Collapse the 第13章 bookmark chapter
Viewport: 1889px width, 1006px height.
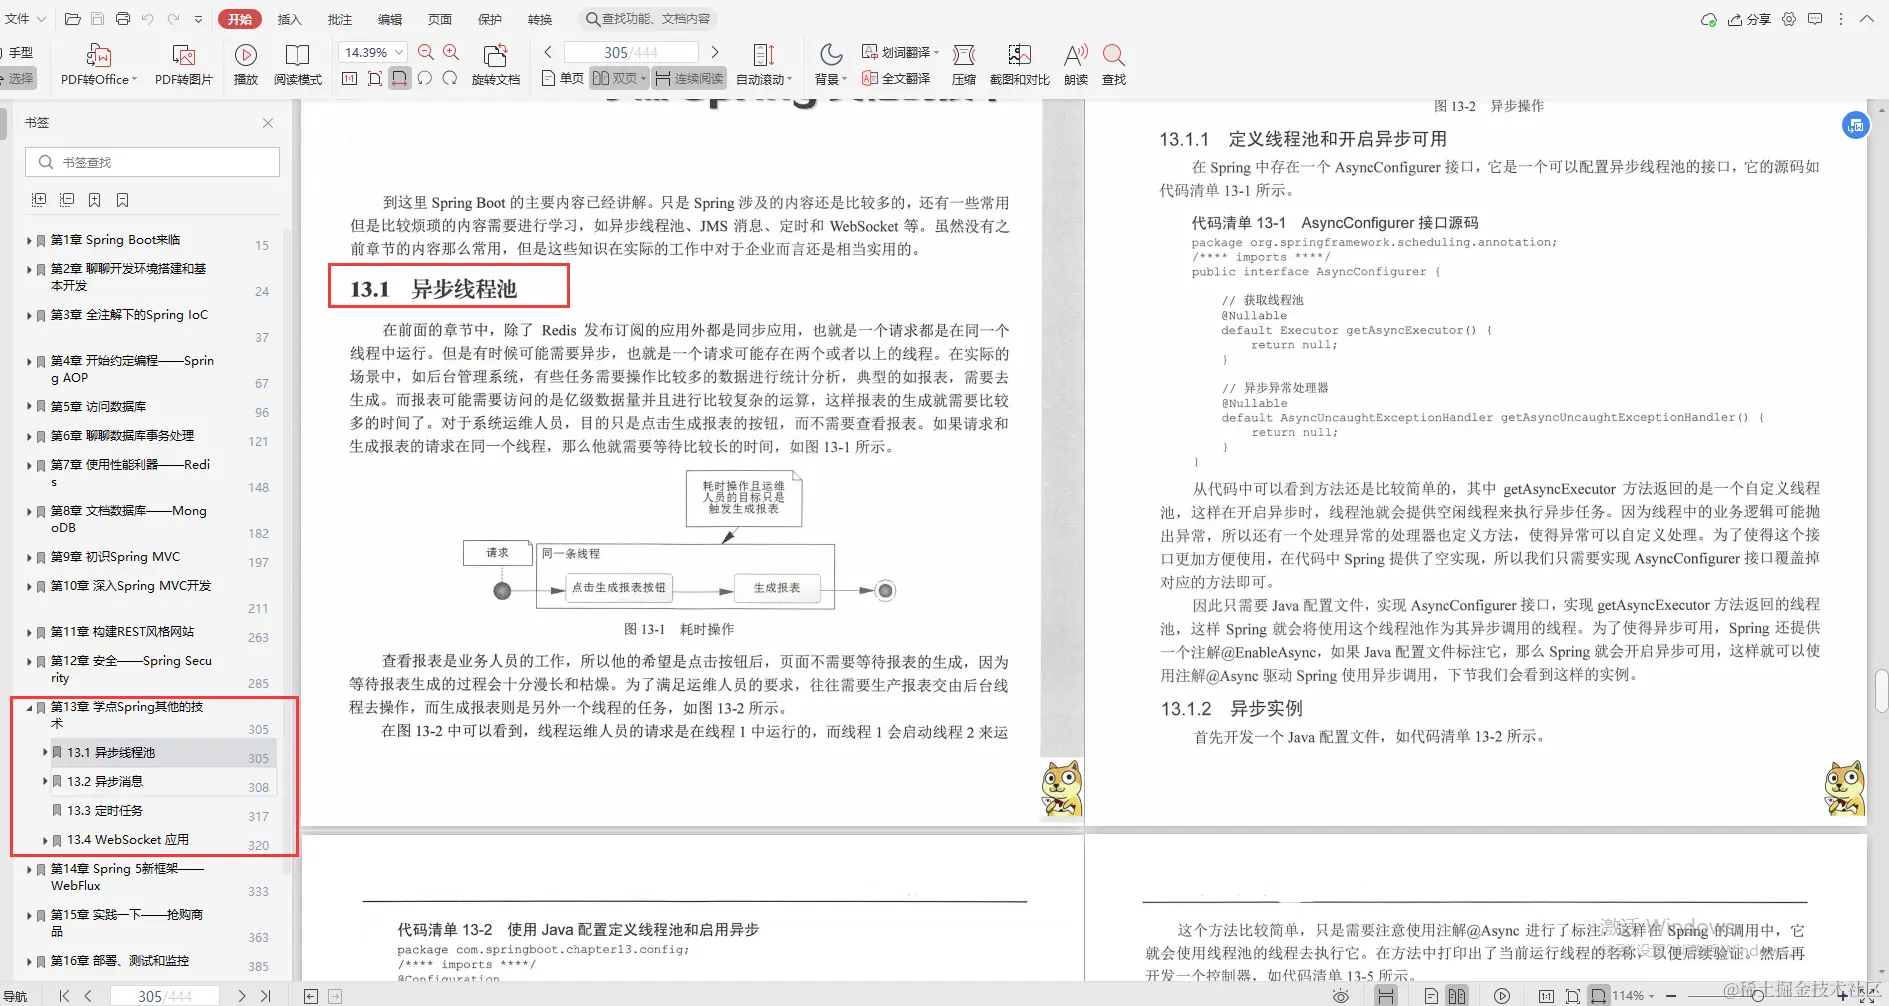pyautogui.click(x=30, y=707)
